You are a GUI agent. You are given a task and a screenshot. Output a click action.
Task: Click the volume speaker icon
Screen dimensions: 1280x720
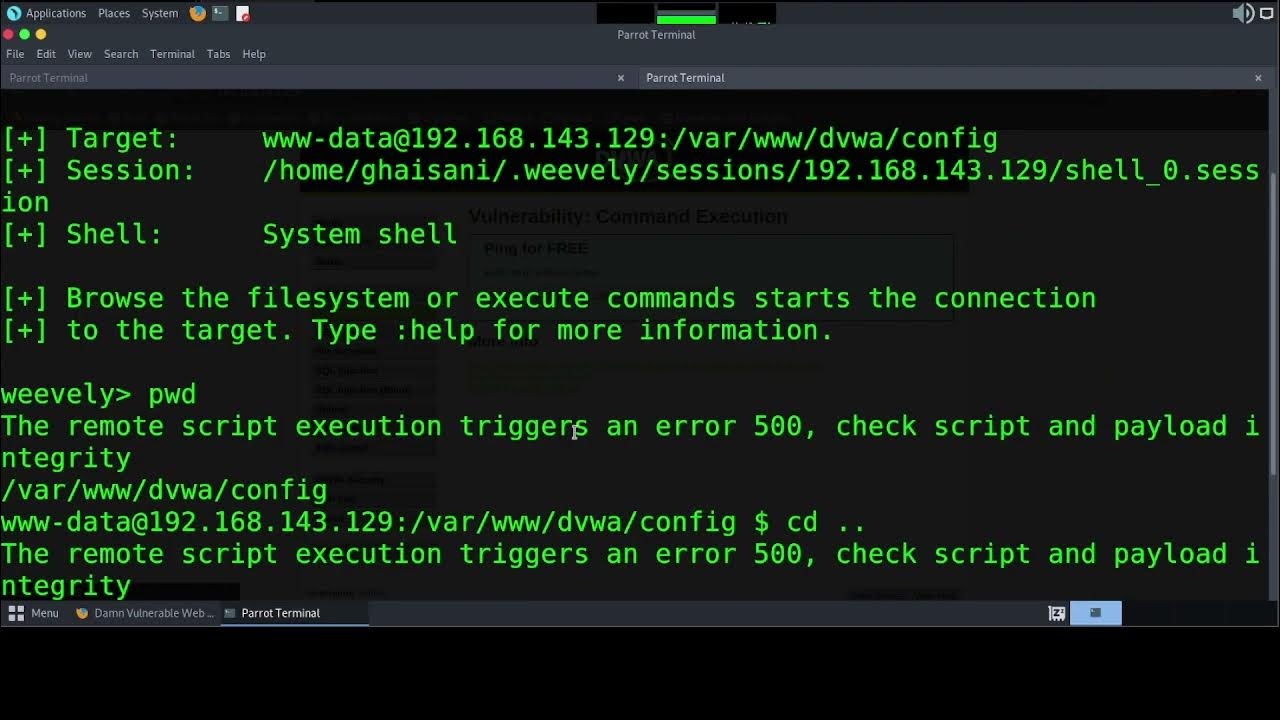click(x=1242, y=13)
